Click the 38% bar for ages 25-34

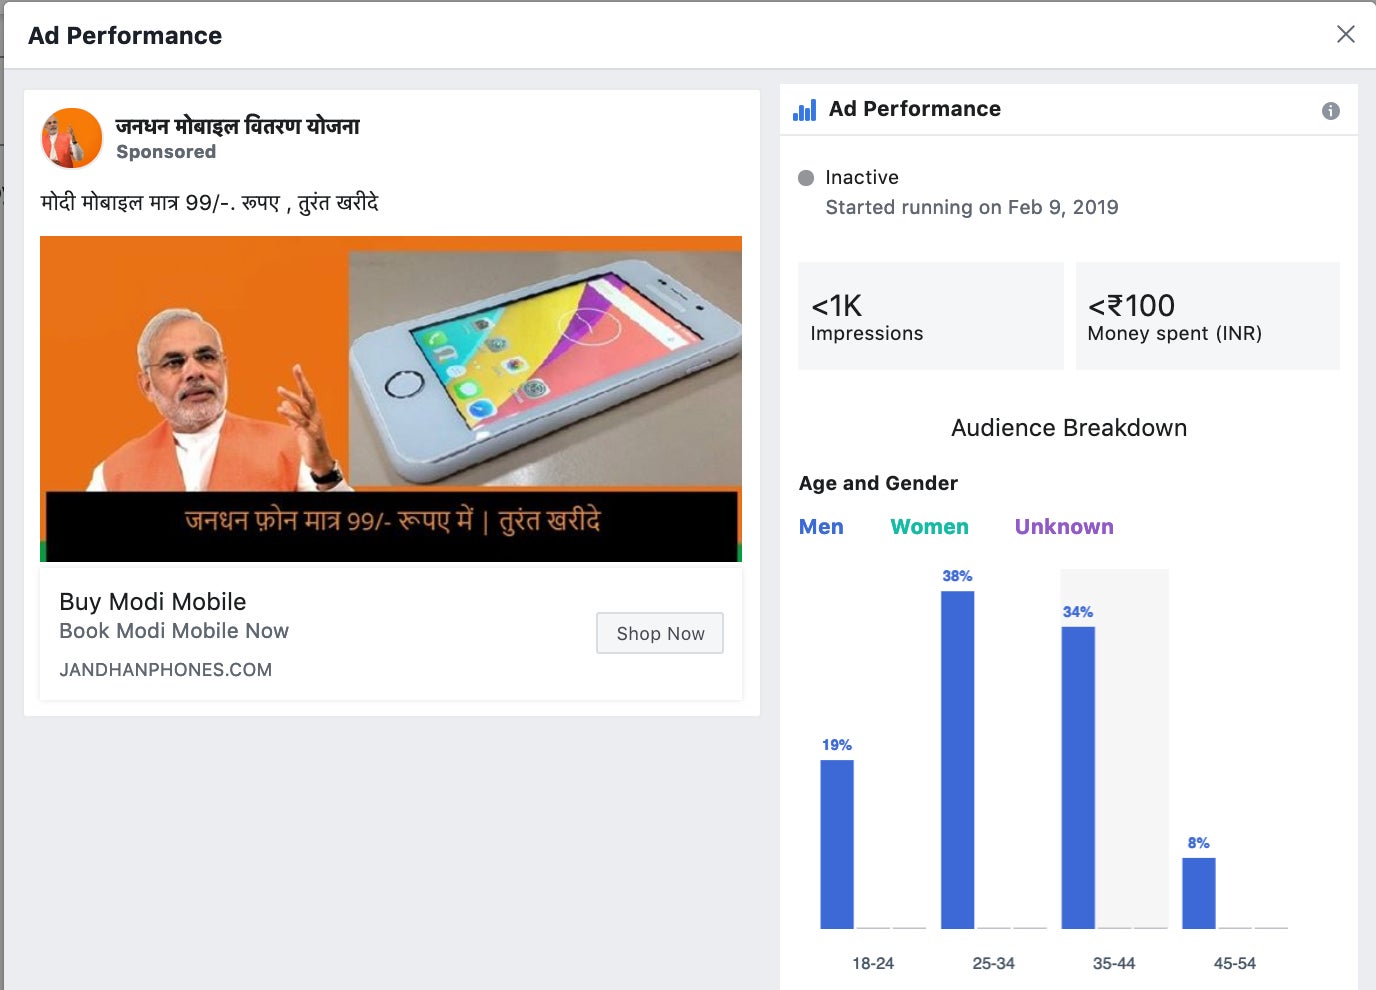957,760
